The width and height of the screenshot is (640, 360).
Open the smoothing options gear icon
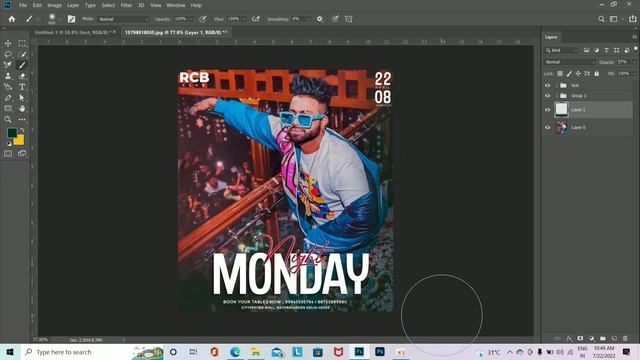pos(320,19)
